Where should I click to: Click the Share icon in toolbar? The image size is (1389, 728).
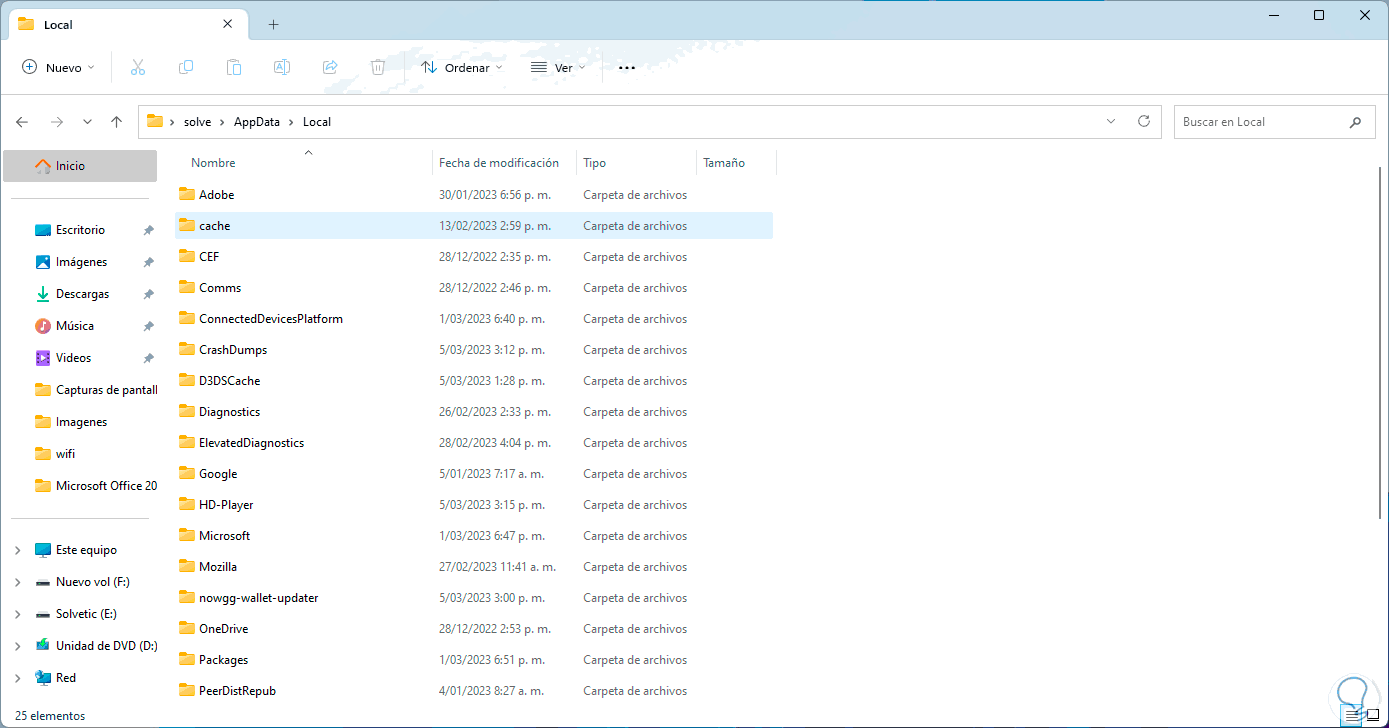[330, 68]
